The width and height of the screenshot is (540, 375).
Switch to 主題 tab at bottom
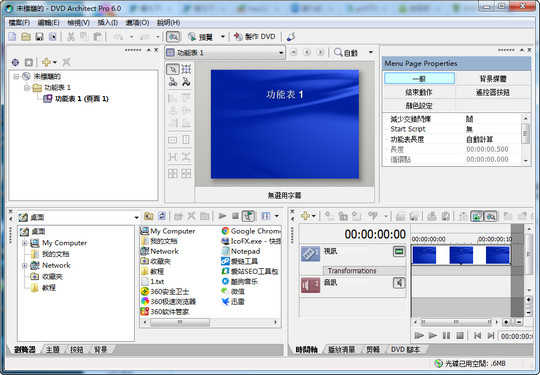tap(53, 350)
